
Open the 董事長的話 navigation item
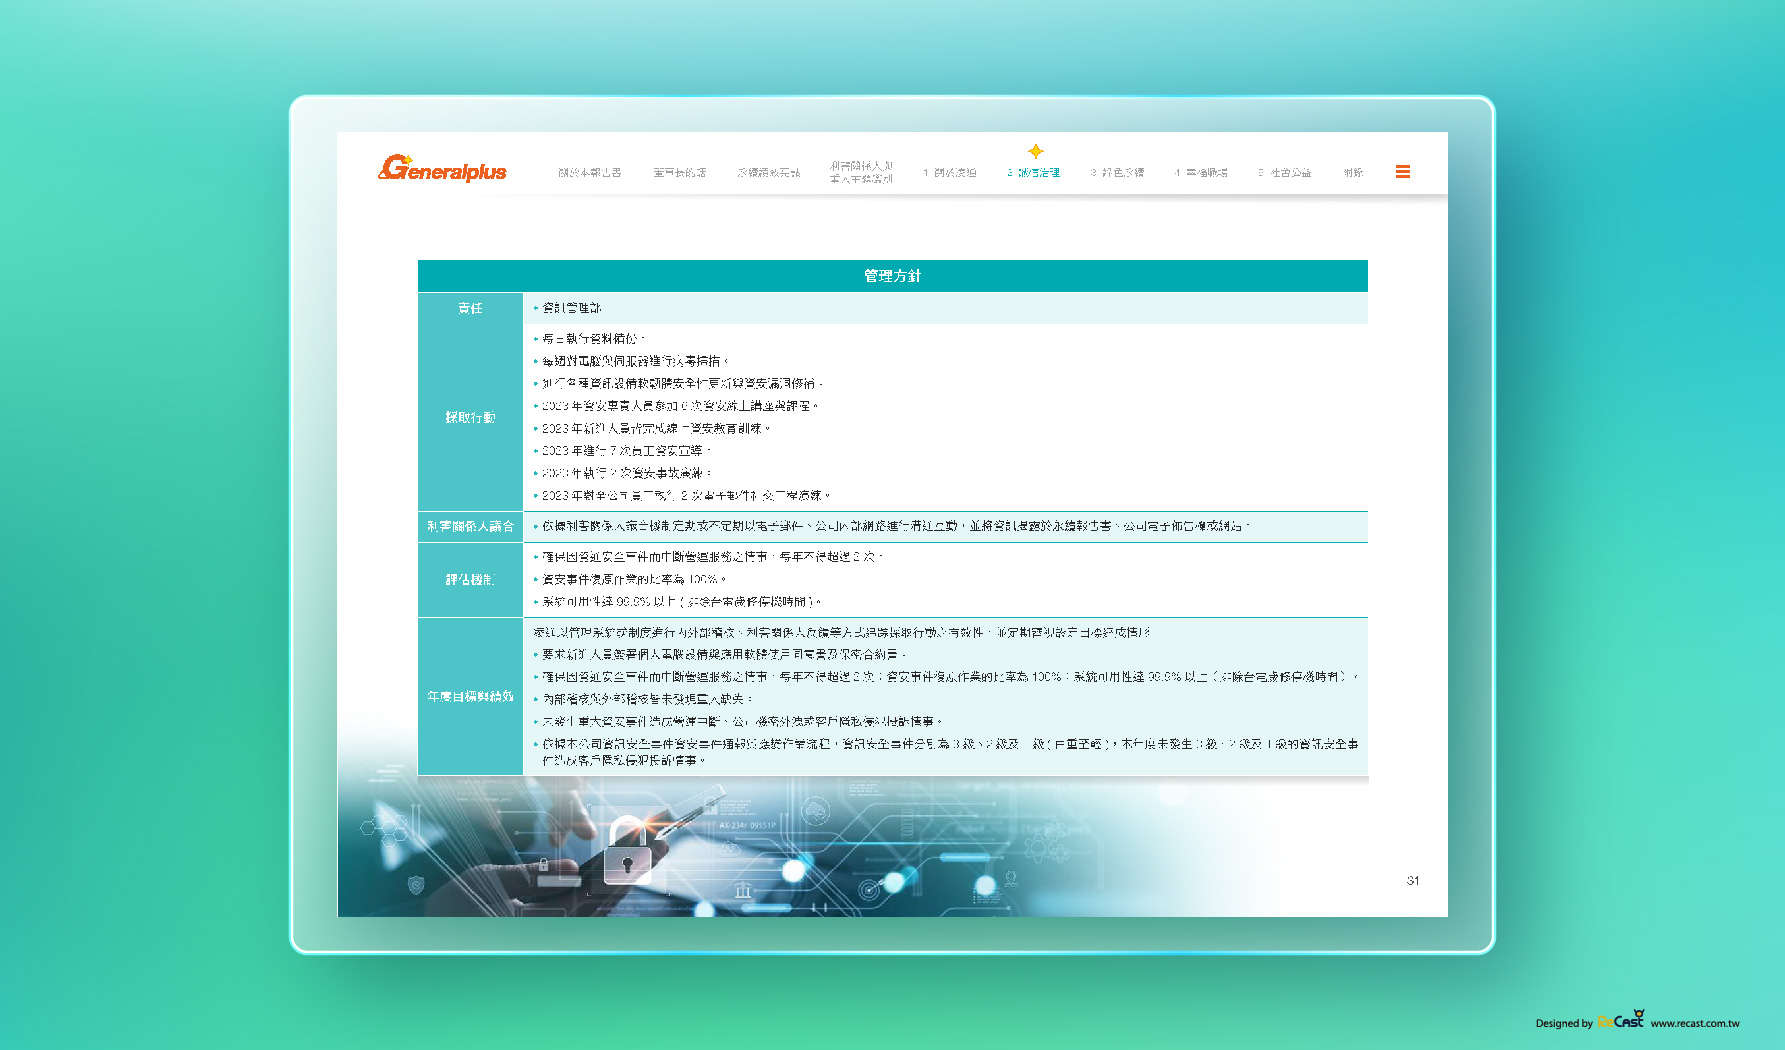coord(680,173)
